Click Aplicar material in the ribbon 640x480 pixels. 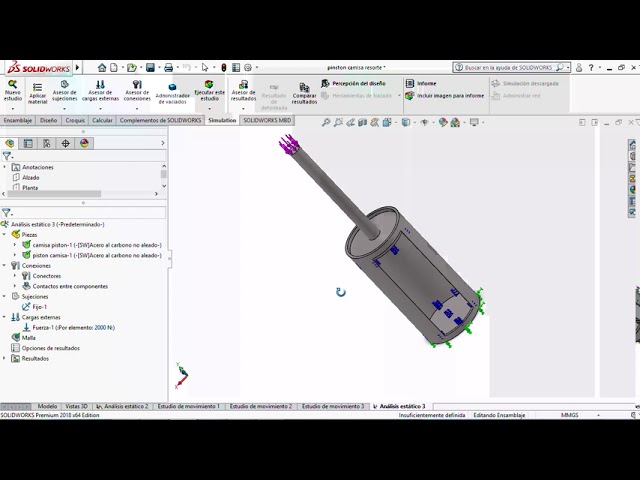pyautogui.click(x=38, y=93)
